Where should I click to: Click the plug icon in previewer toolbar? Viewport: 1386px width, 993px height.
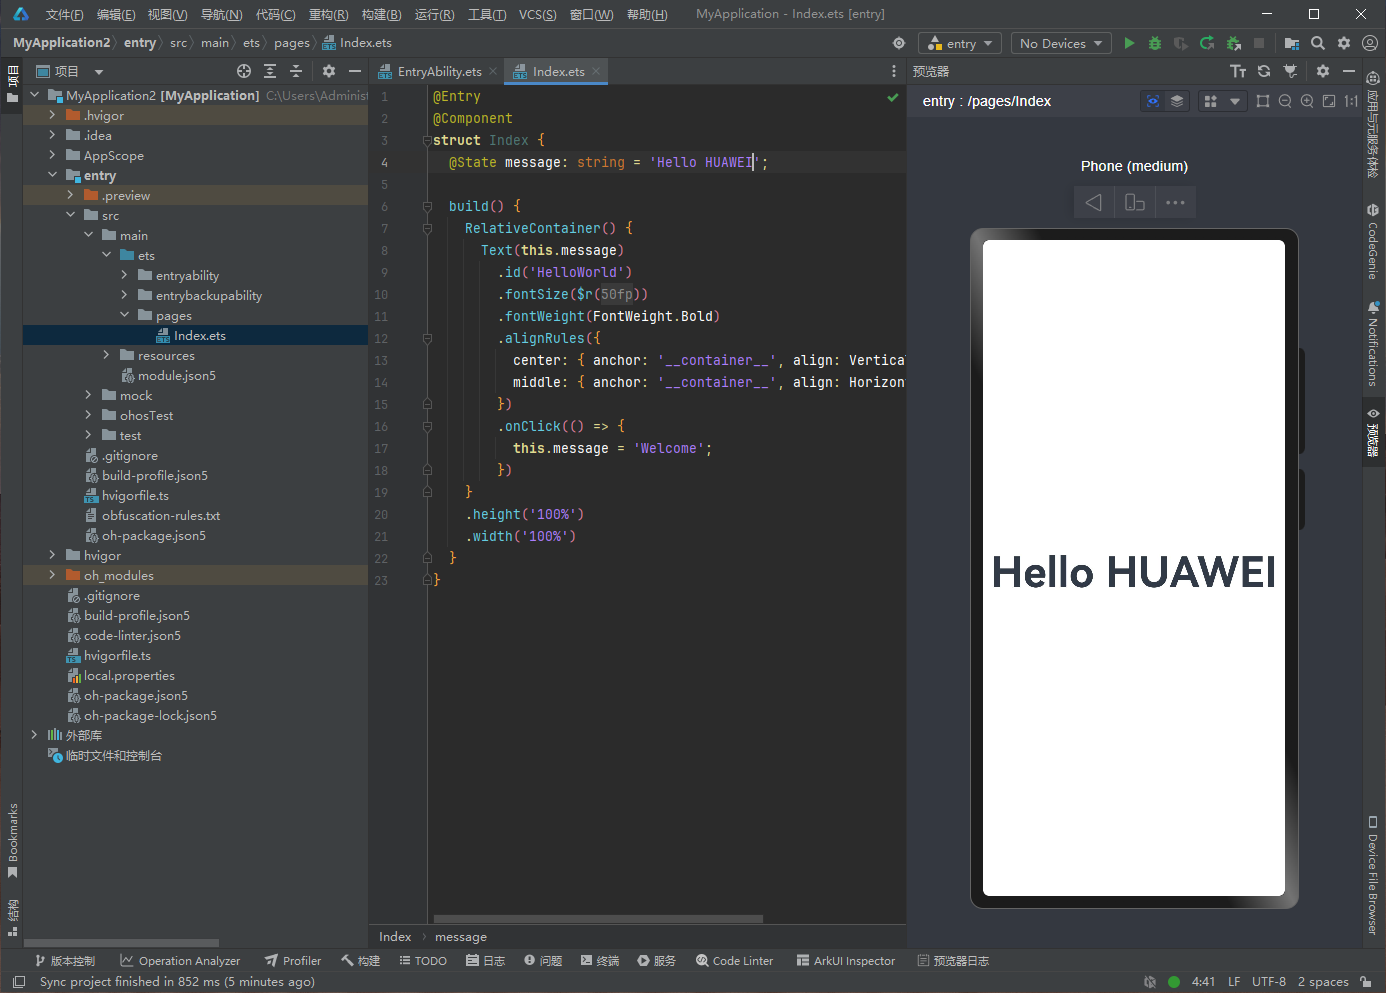pos(1290,71)
